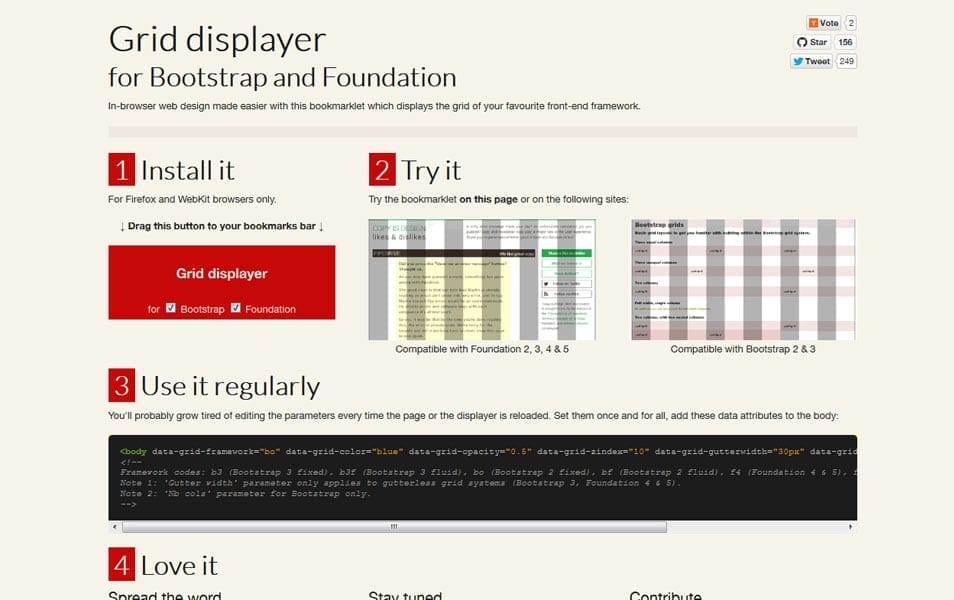The width and height of the screenshot is (954, 600).
Task: Click the GitHub Octocat icon on the Star button
Action: tap(803, 42)
